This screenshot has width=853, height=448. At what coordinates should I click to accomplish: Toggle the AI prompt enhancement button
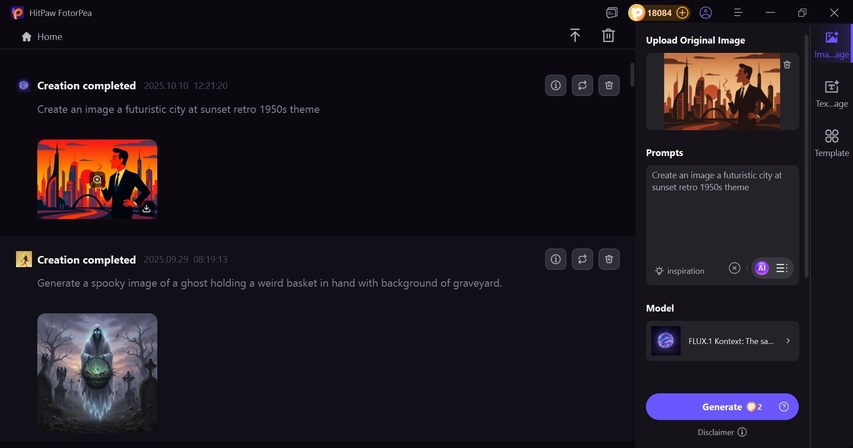click(x=761, y=268)
